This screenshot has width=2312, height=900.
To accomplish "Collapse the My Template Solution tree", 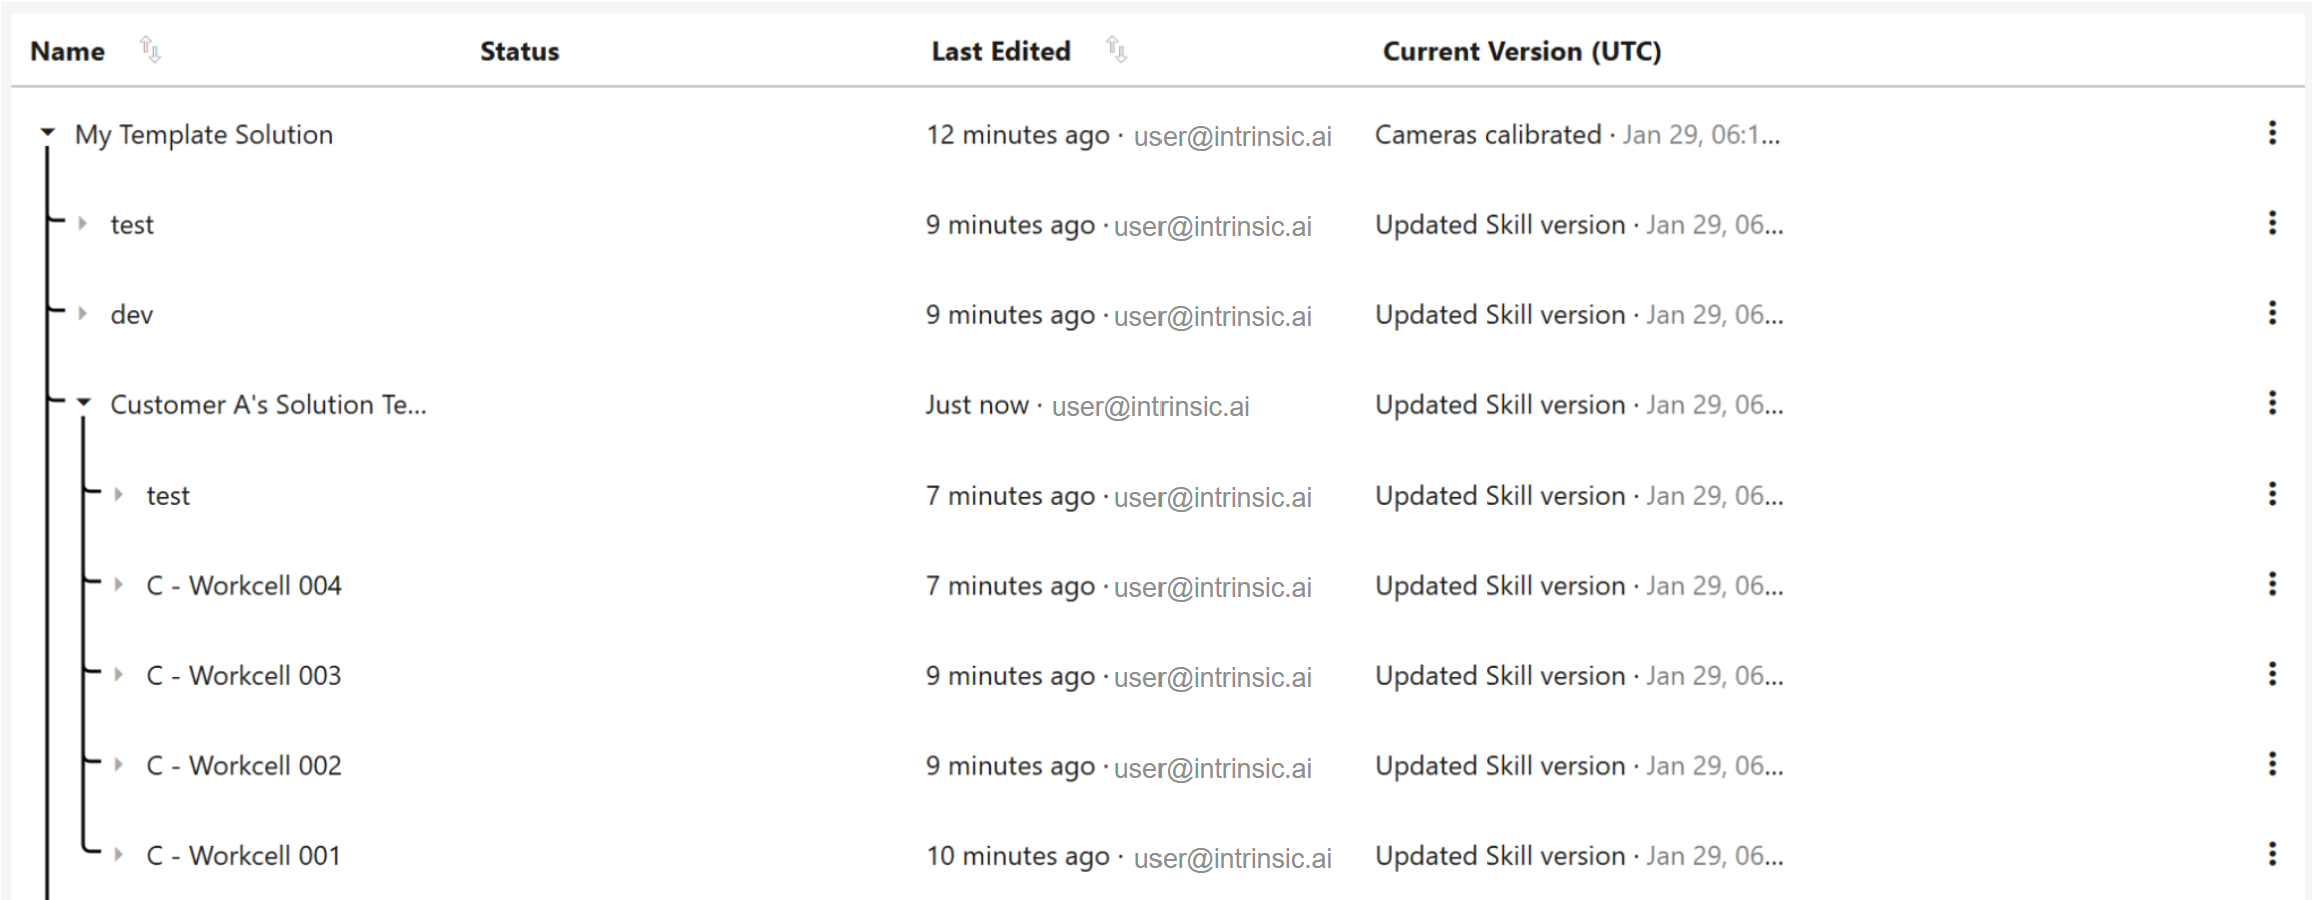I will (47, 133).
